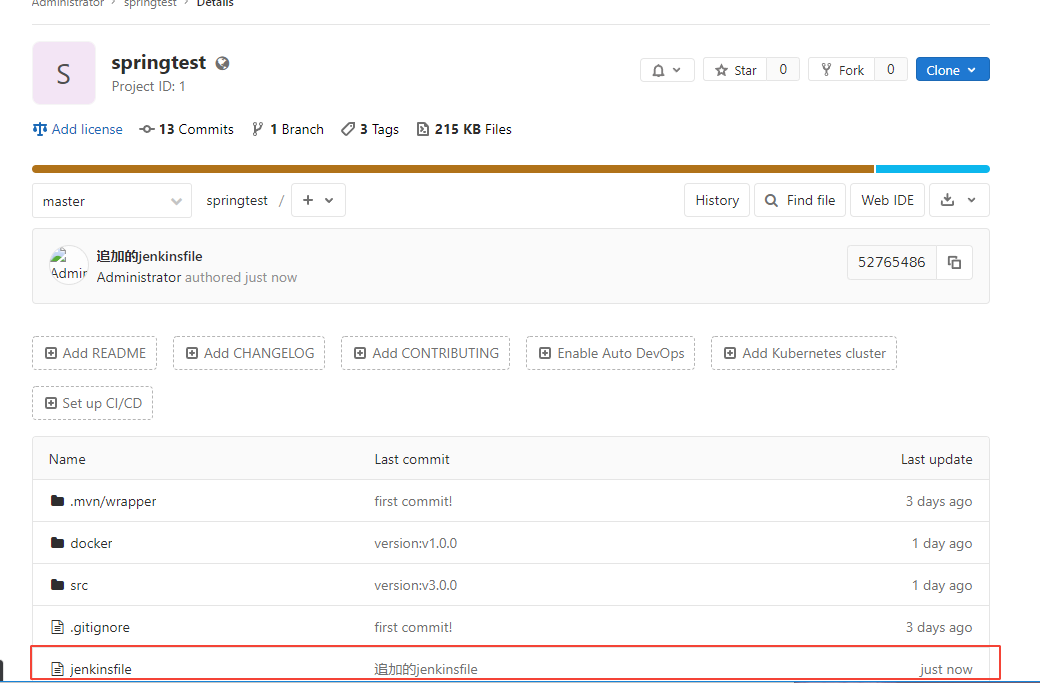This screenshot has height=683, width=1040.
Task: Click the Add Kubernetes cluster button
Action: pyautogui.click(x=804, y=353)
